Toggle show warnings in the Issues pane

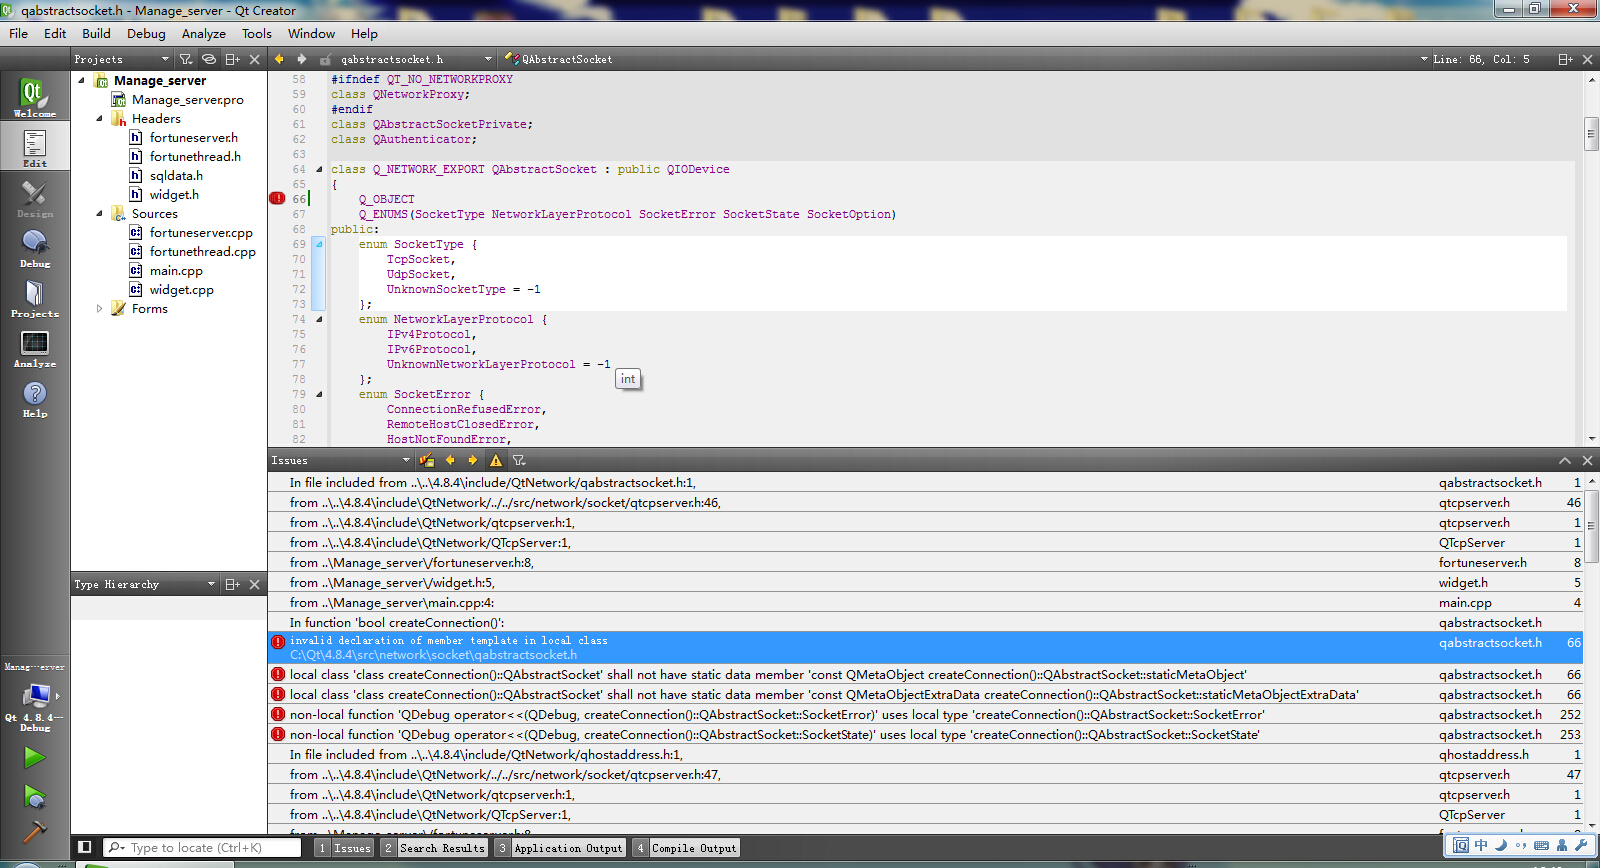click(x=496, y=460)
